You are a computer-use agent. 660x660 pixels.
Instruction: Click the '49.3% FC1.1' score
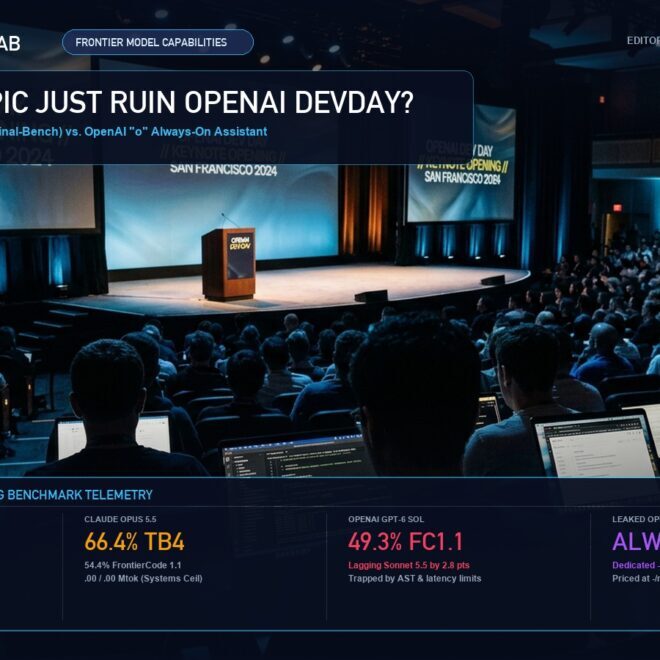(405, 542)
